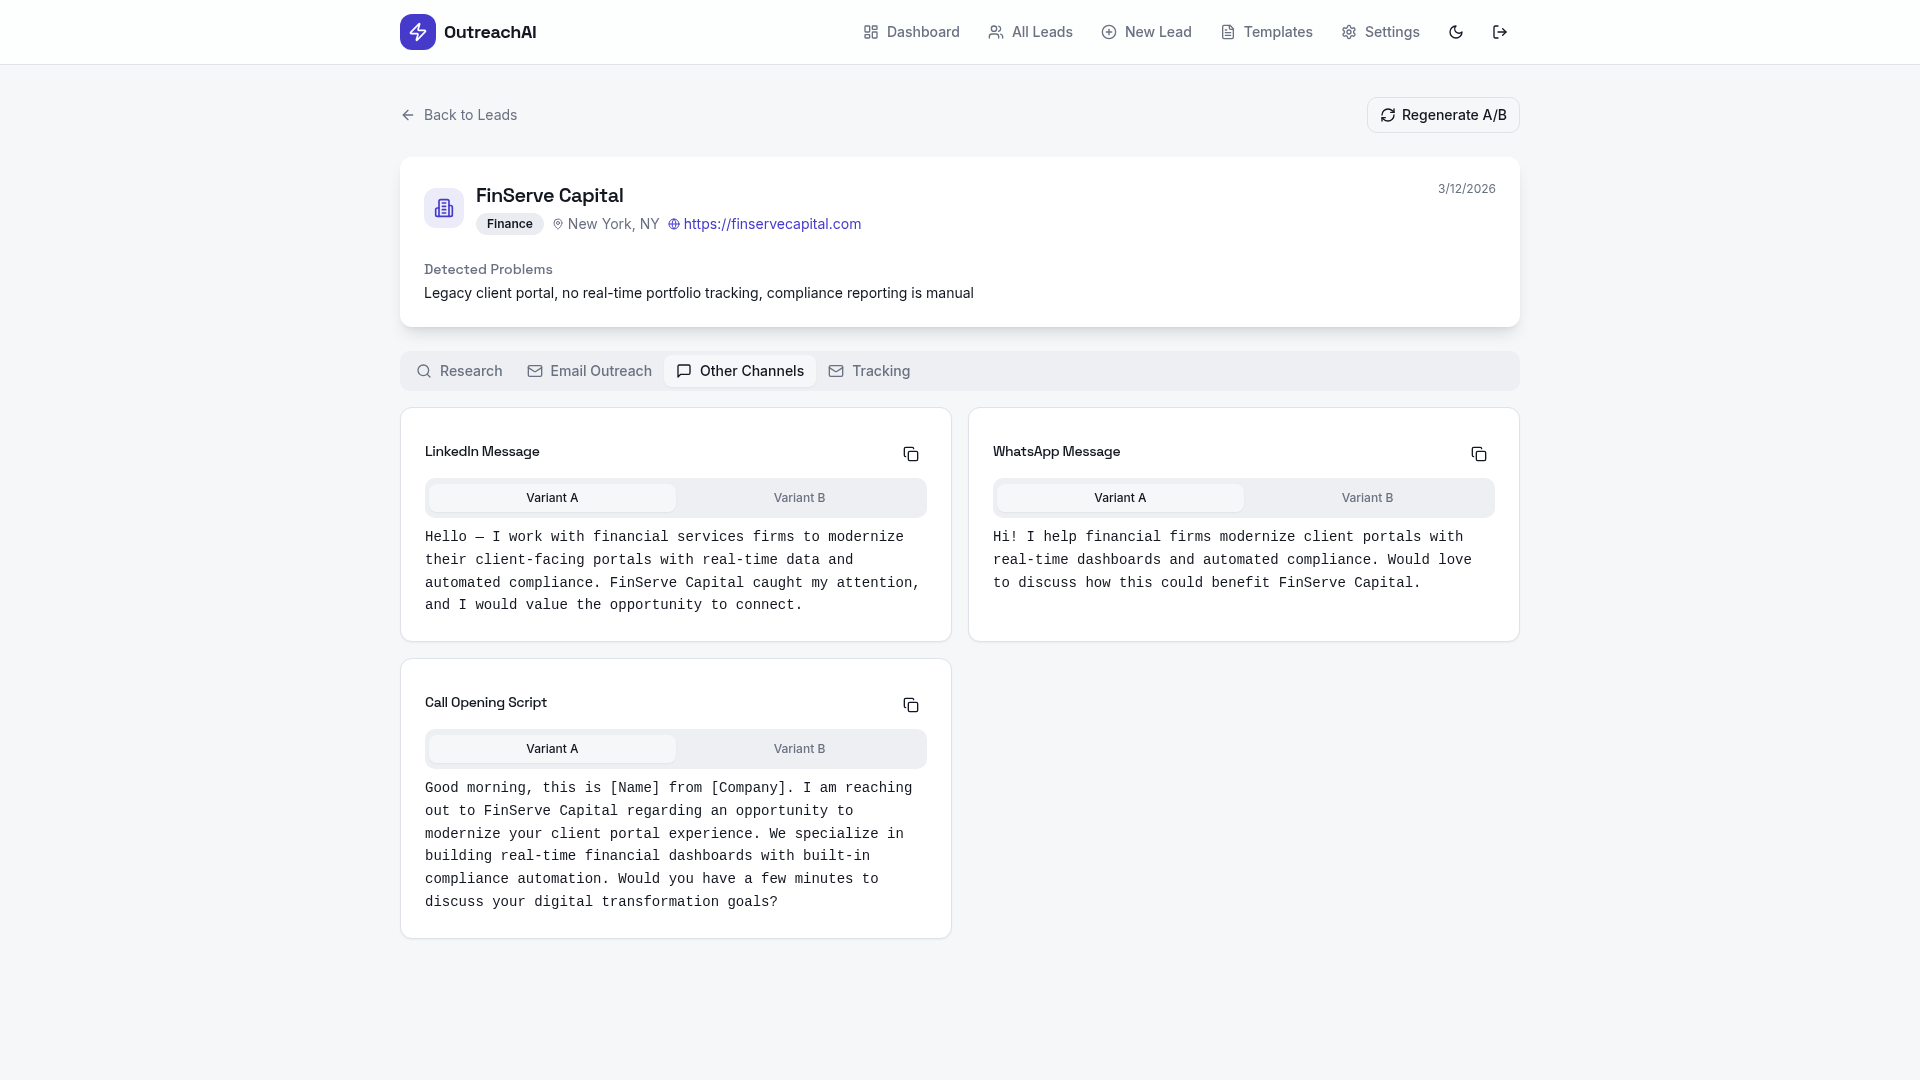Click the Finance industry badge
The height and width of the screenshot is (1080, 1920).
click(510, 224)
